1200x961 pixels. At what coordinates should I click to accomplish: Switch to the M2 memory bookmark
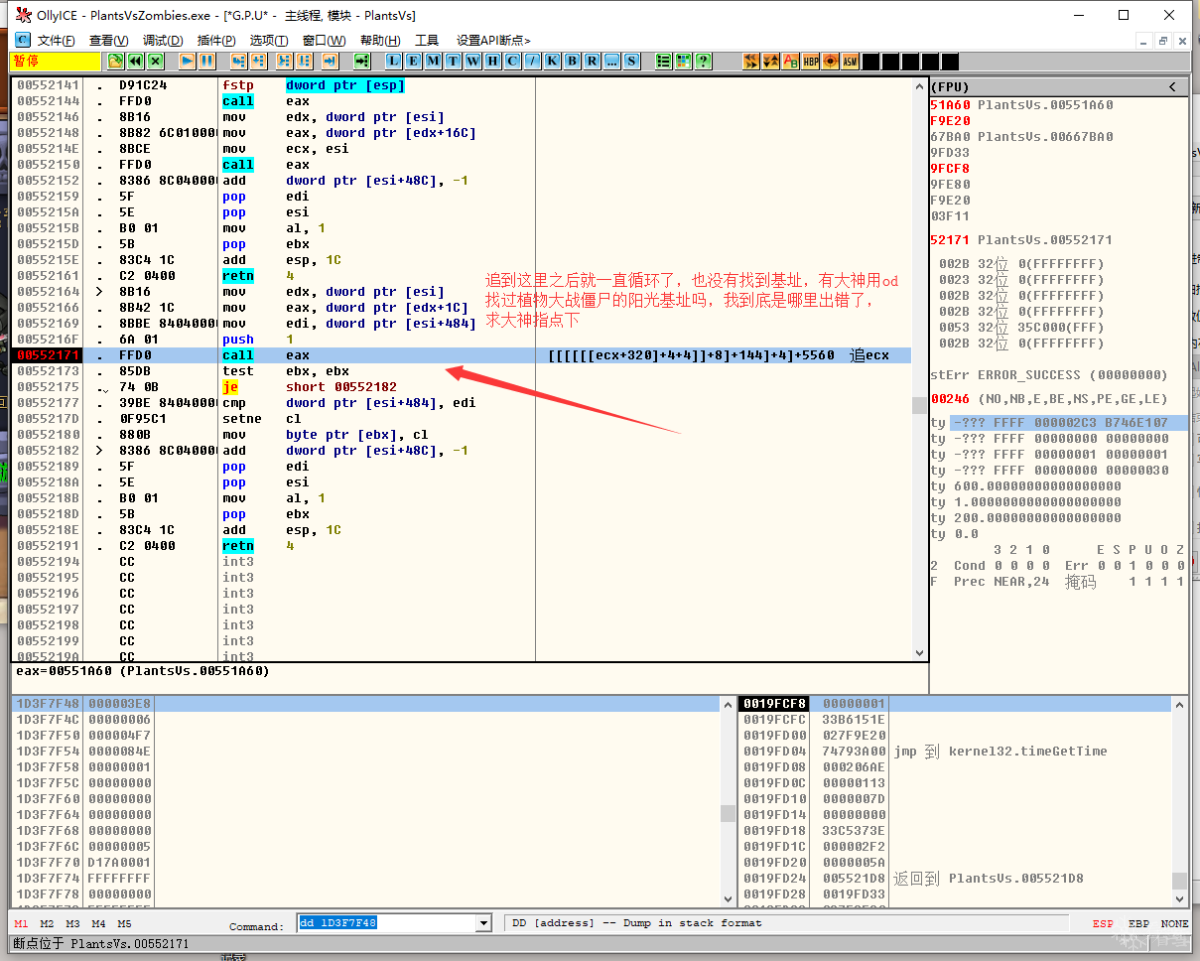click(x=47, y=924)
